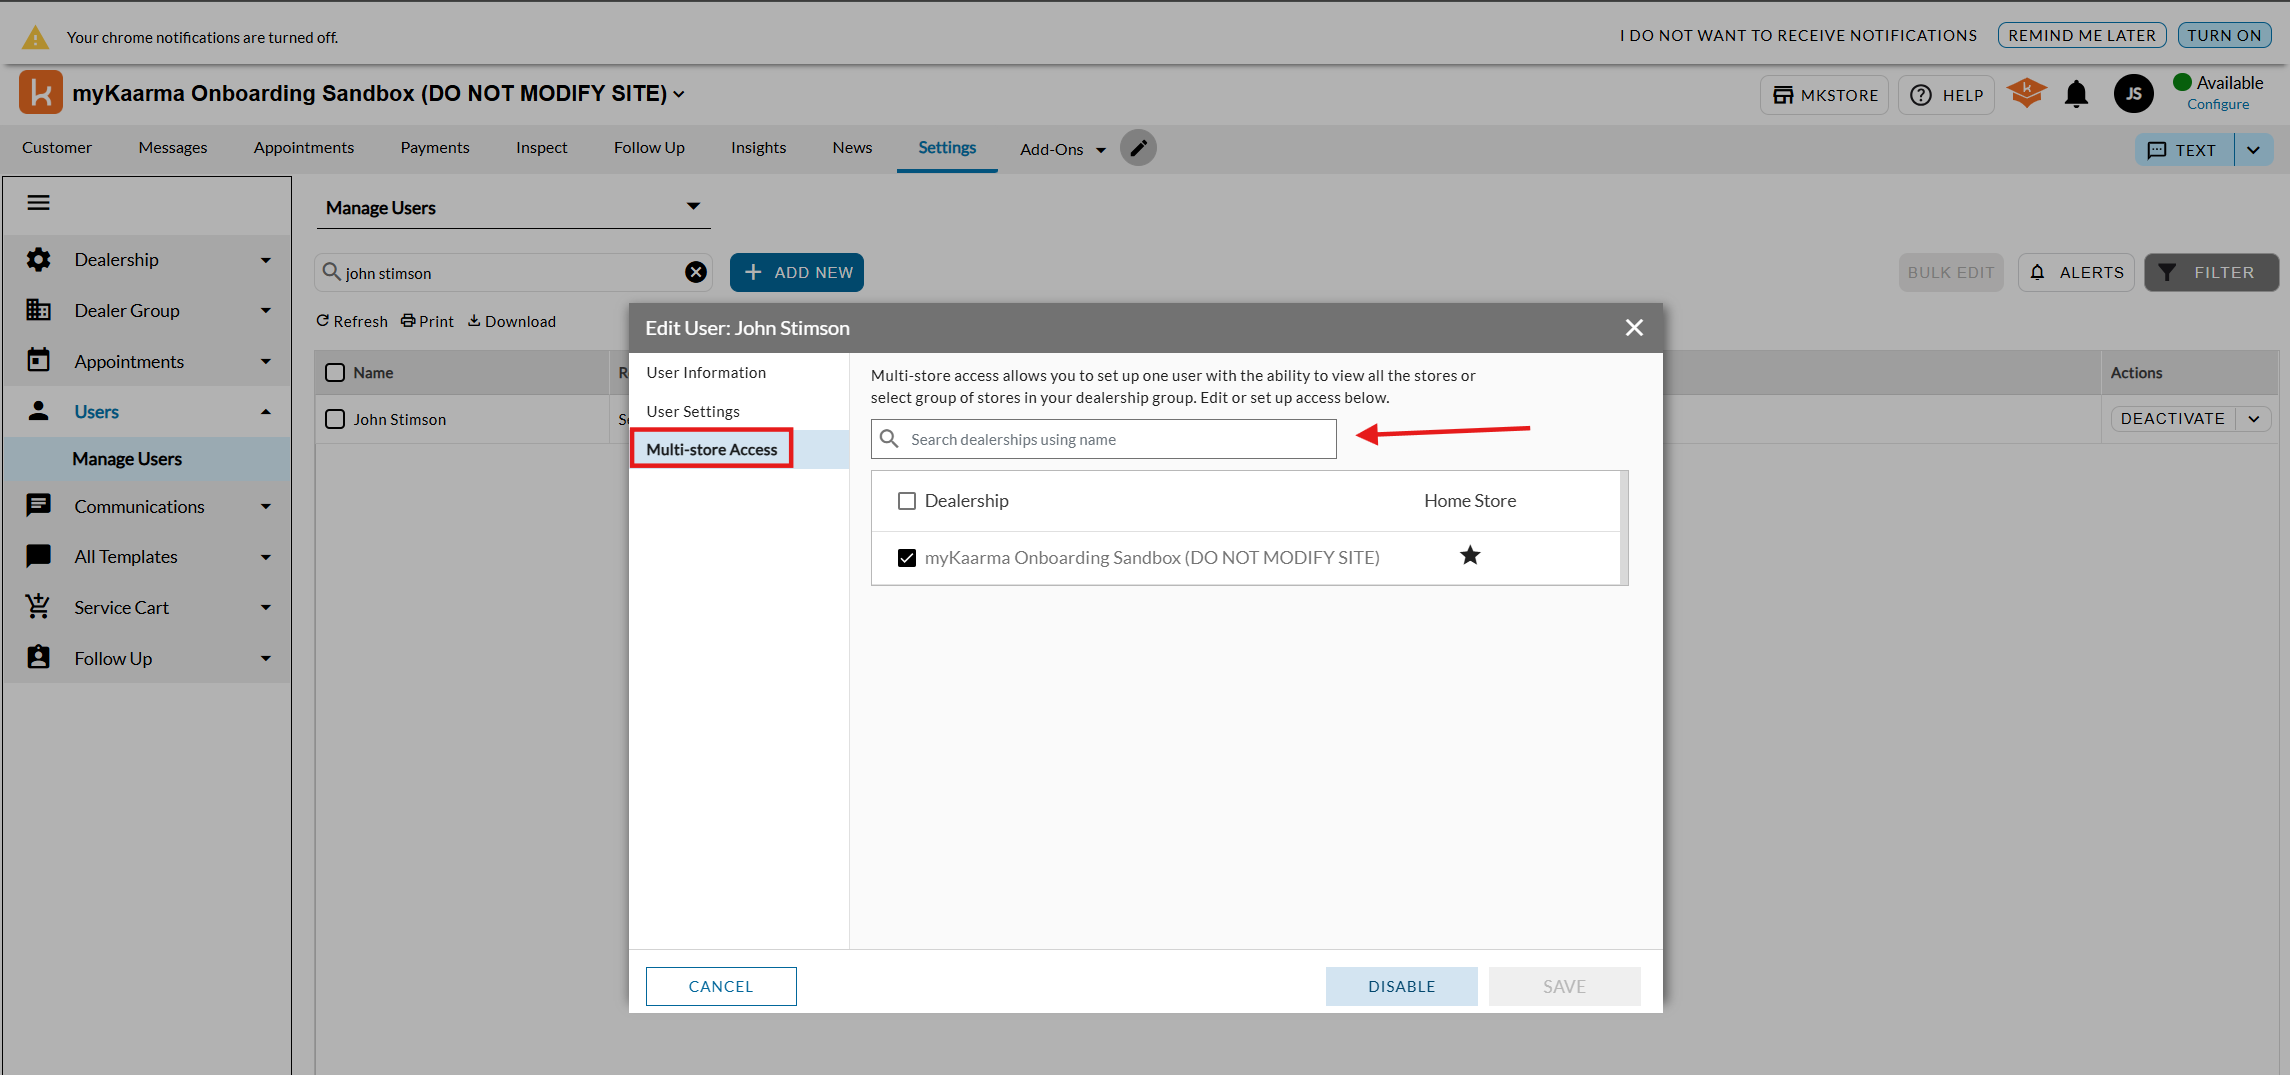The height and width of the screenshot is (1075, 2290).
Task: Open the User Settings tab
Action: point(693,411)
